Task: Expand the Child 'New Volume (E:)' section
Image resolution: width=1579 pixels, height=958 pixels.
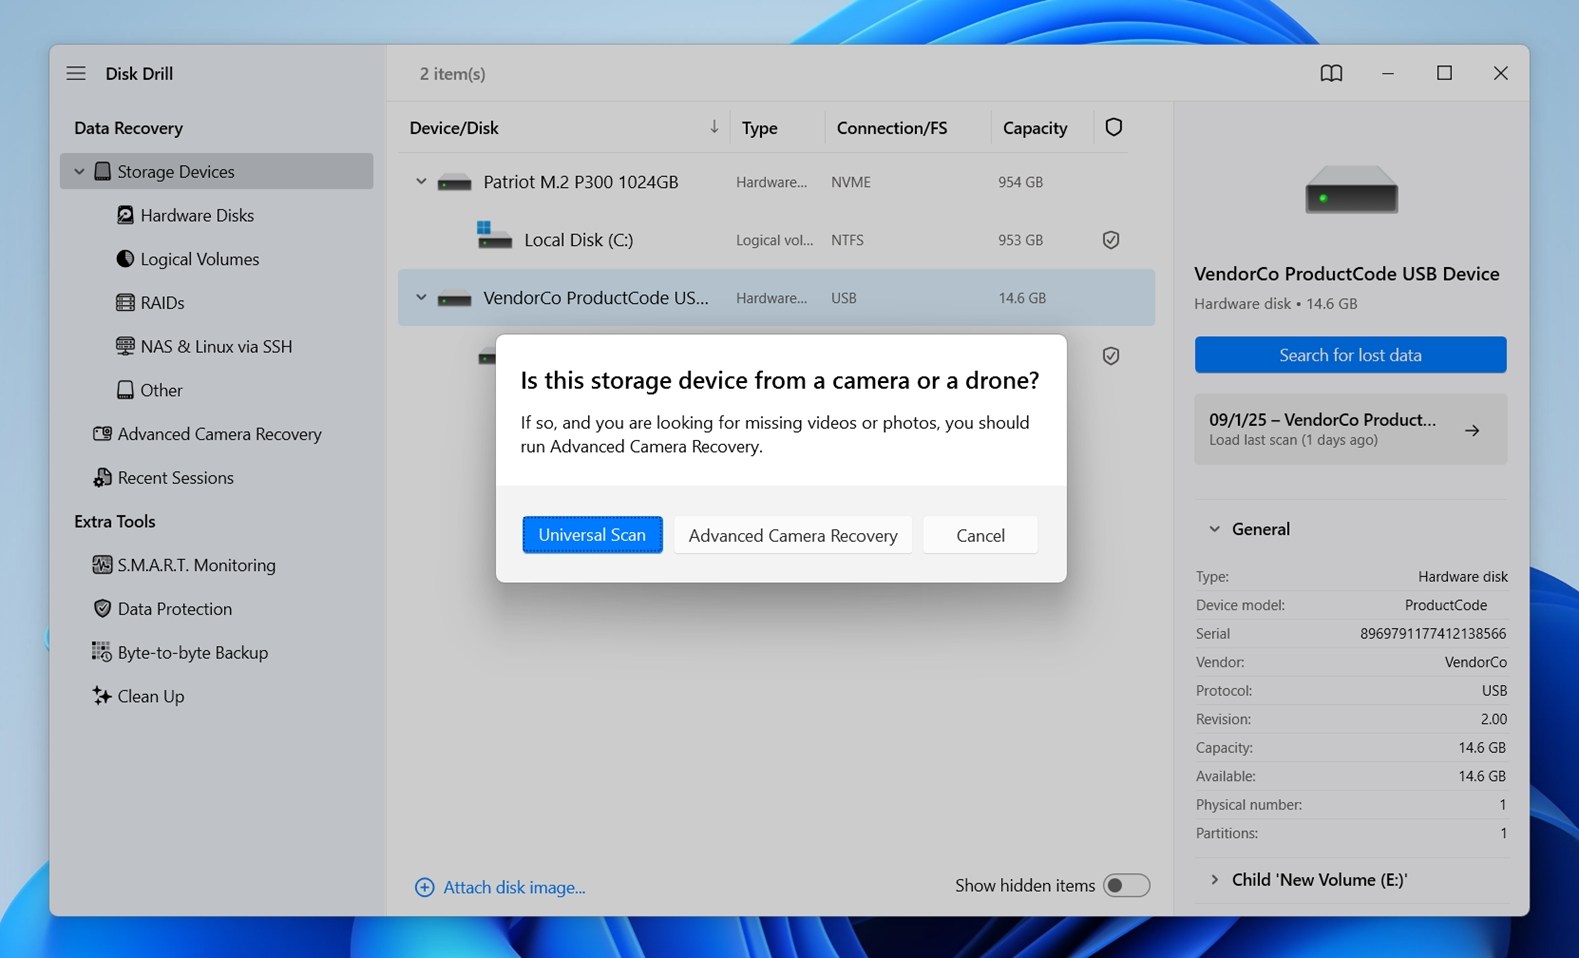Action: pyautogui.click(x=1214, y=880)
